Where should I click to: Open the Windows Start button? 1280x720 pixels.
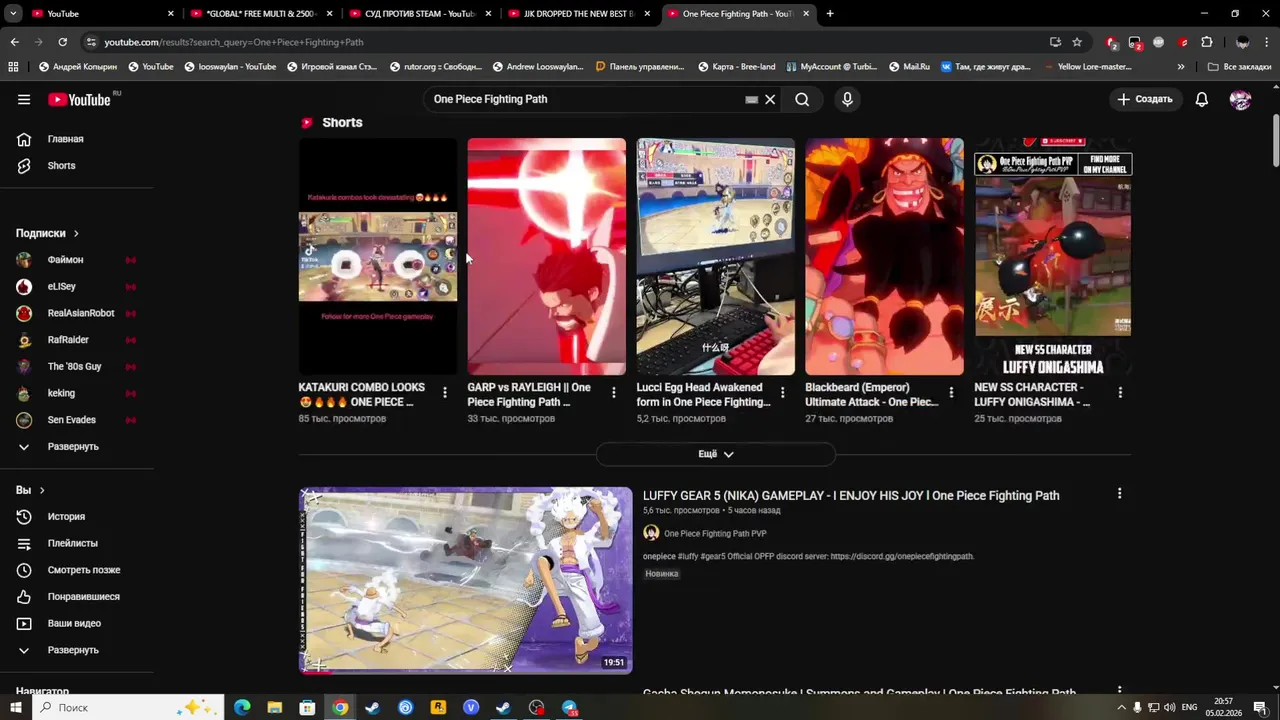(17, 708)
